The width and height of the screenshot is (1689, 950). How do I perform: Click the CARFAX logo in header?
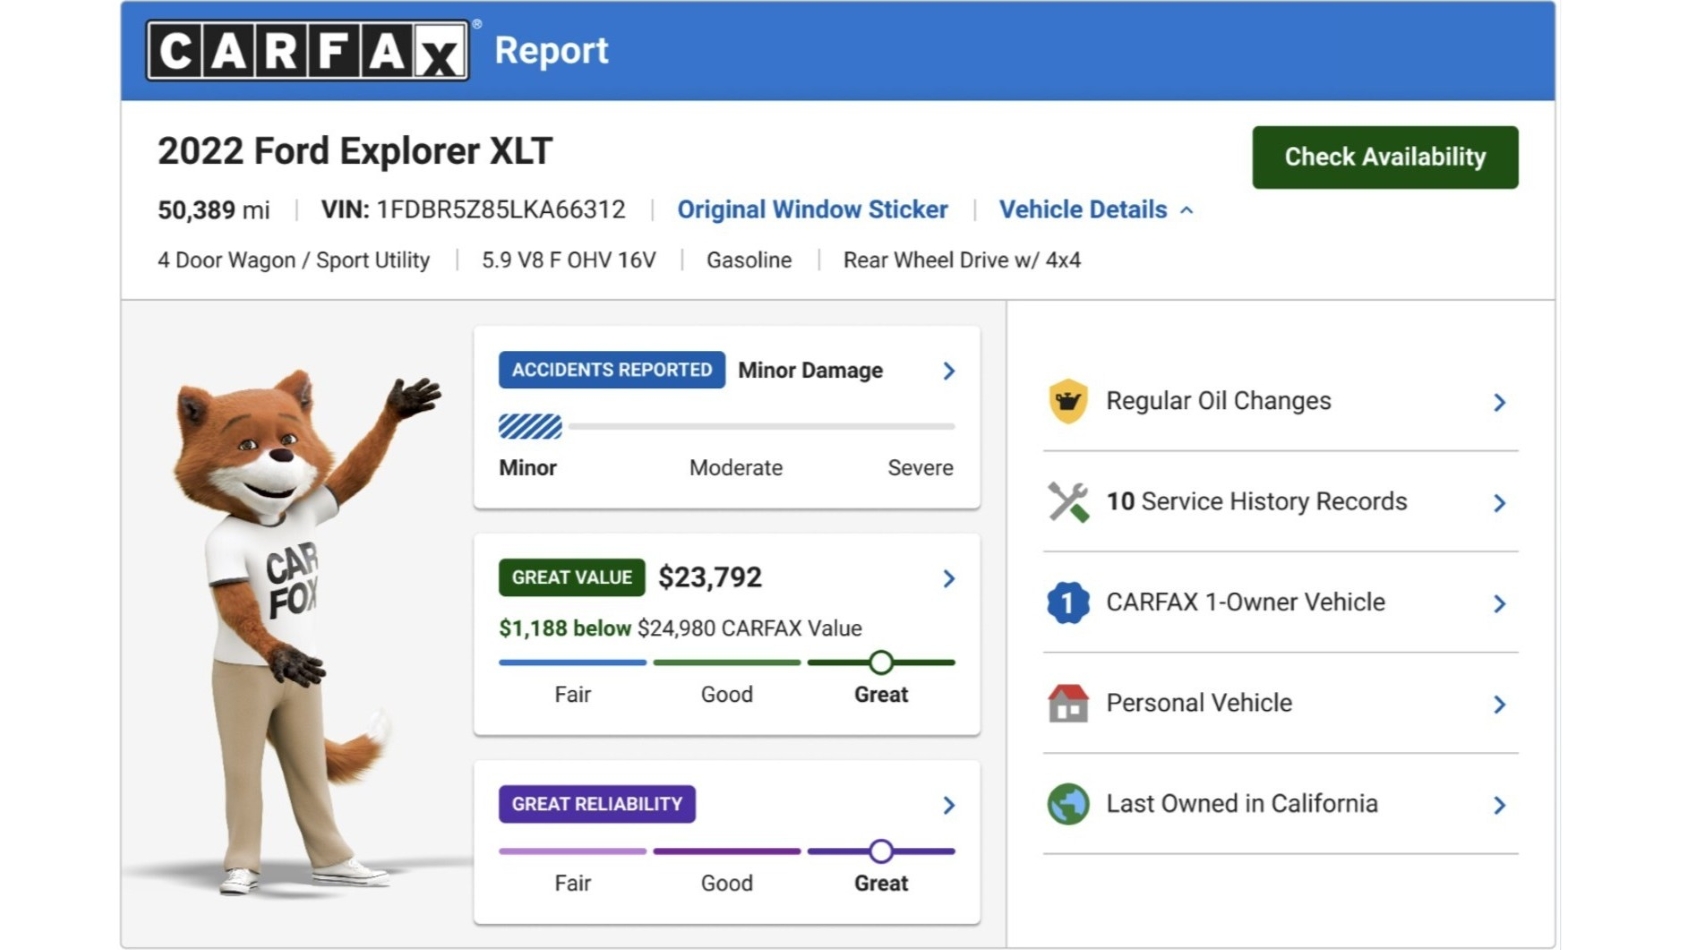tap(308, 51)
